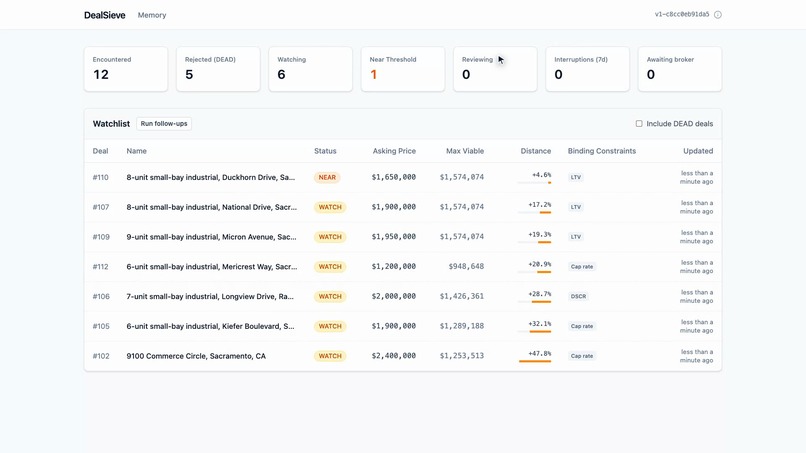
Task: Run follow-ups on watchlist
Action: (x=164, y=124)
